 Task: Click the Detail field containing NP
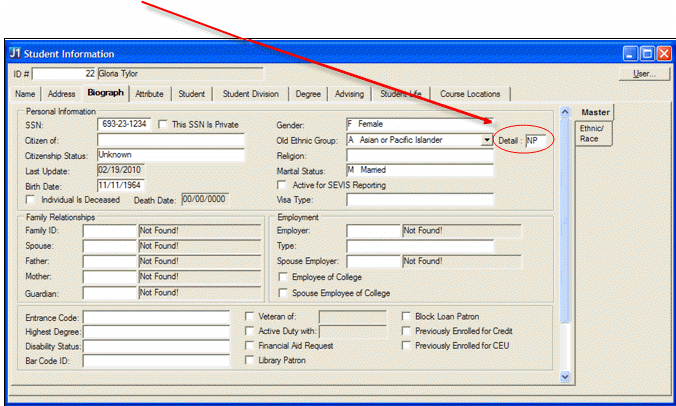535,141
